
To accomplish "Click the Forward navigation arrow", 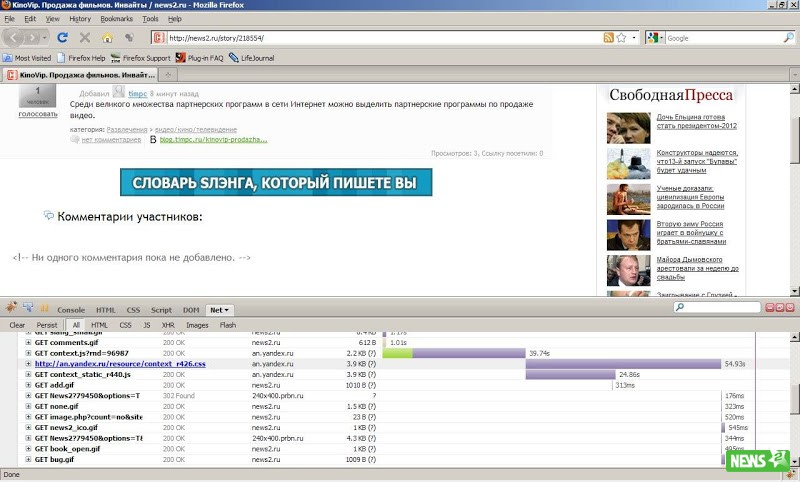I will tap(32, 38).
